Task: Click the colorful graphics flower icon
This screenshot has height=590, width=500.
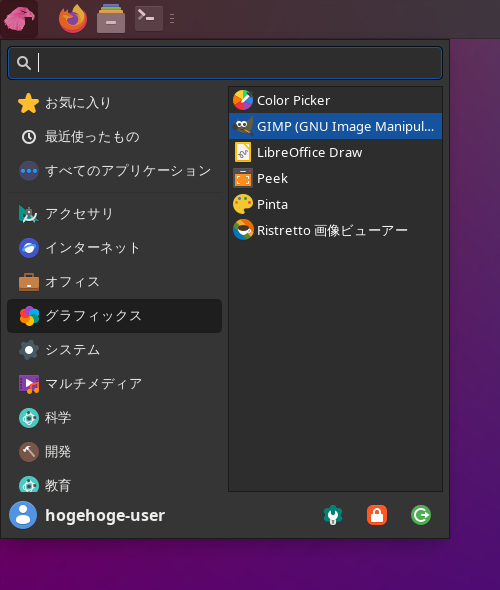Action: [29, 316]
